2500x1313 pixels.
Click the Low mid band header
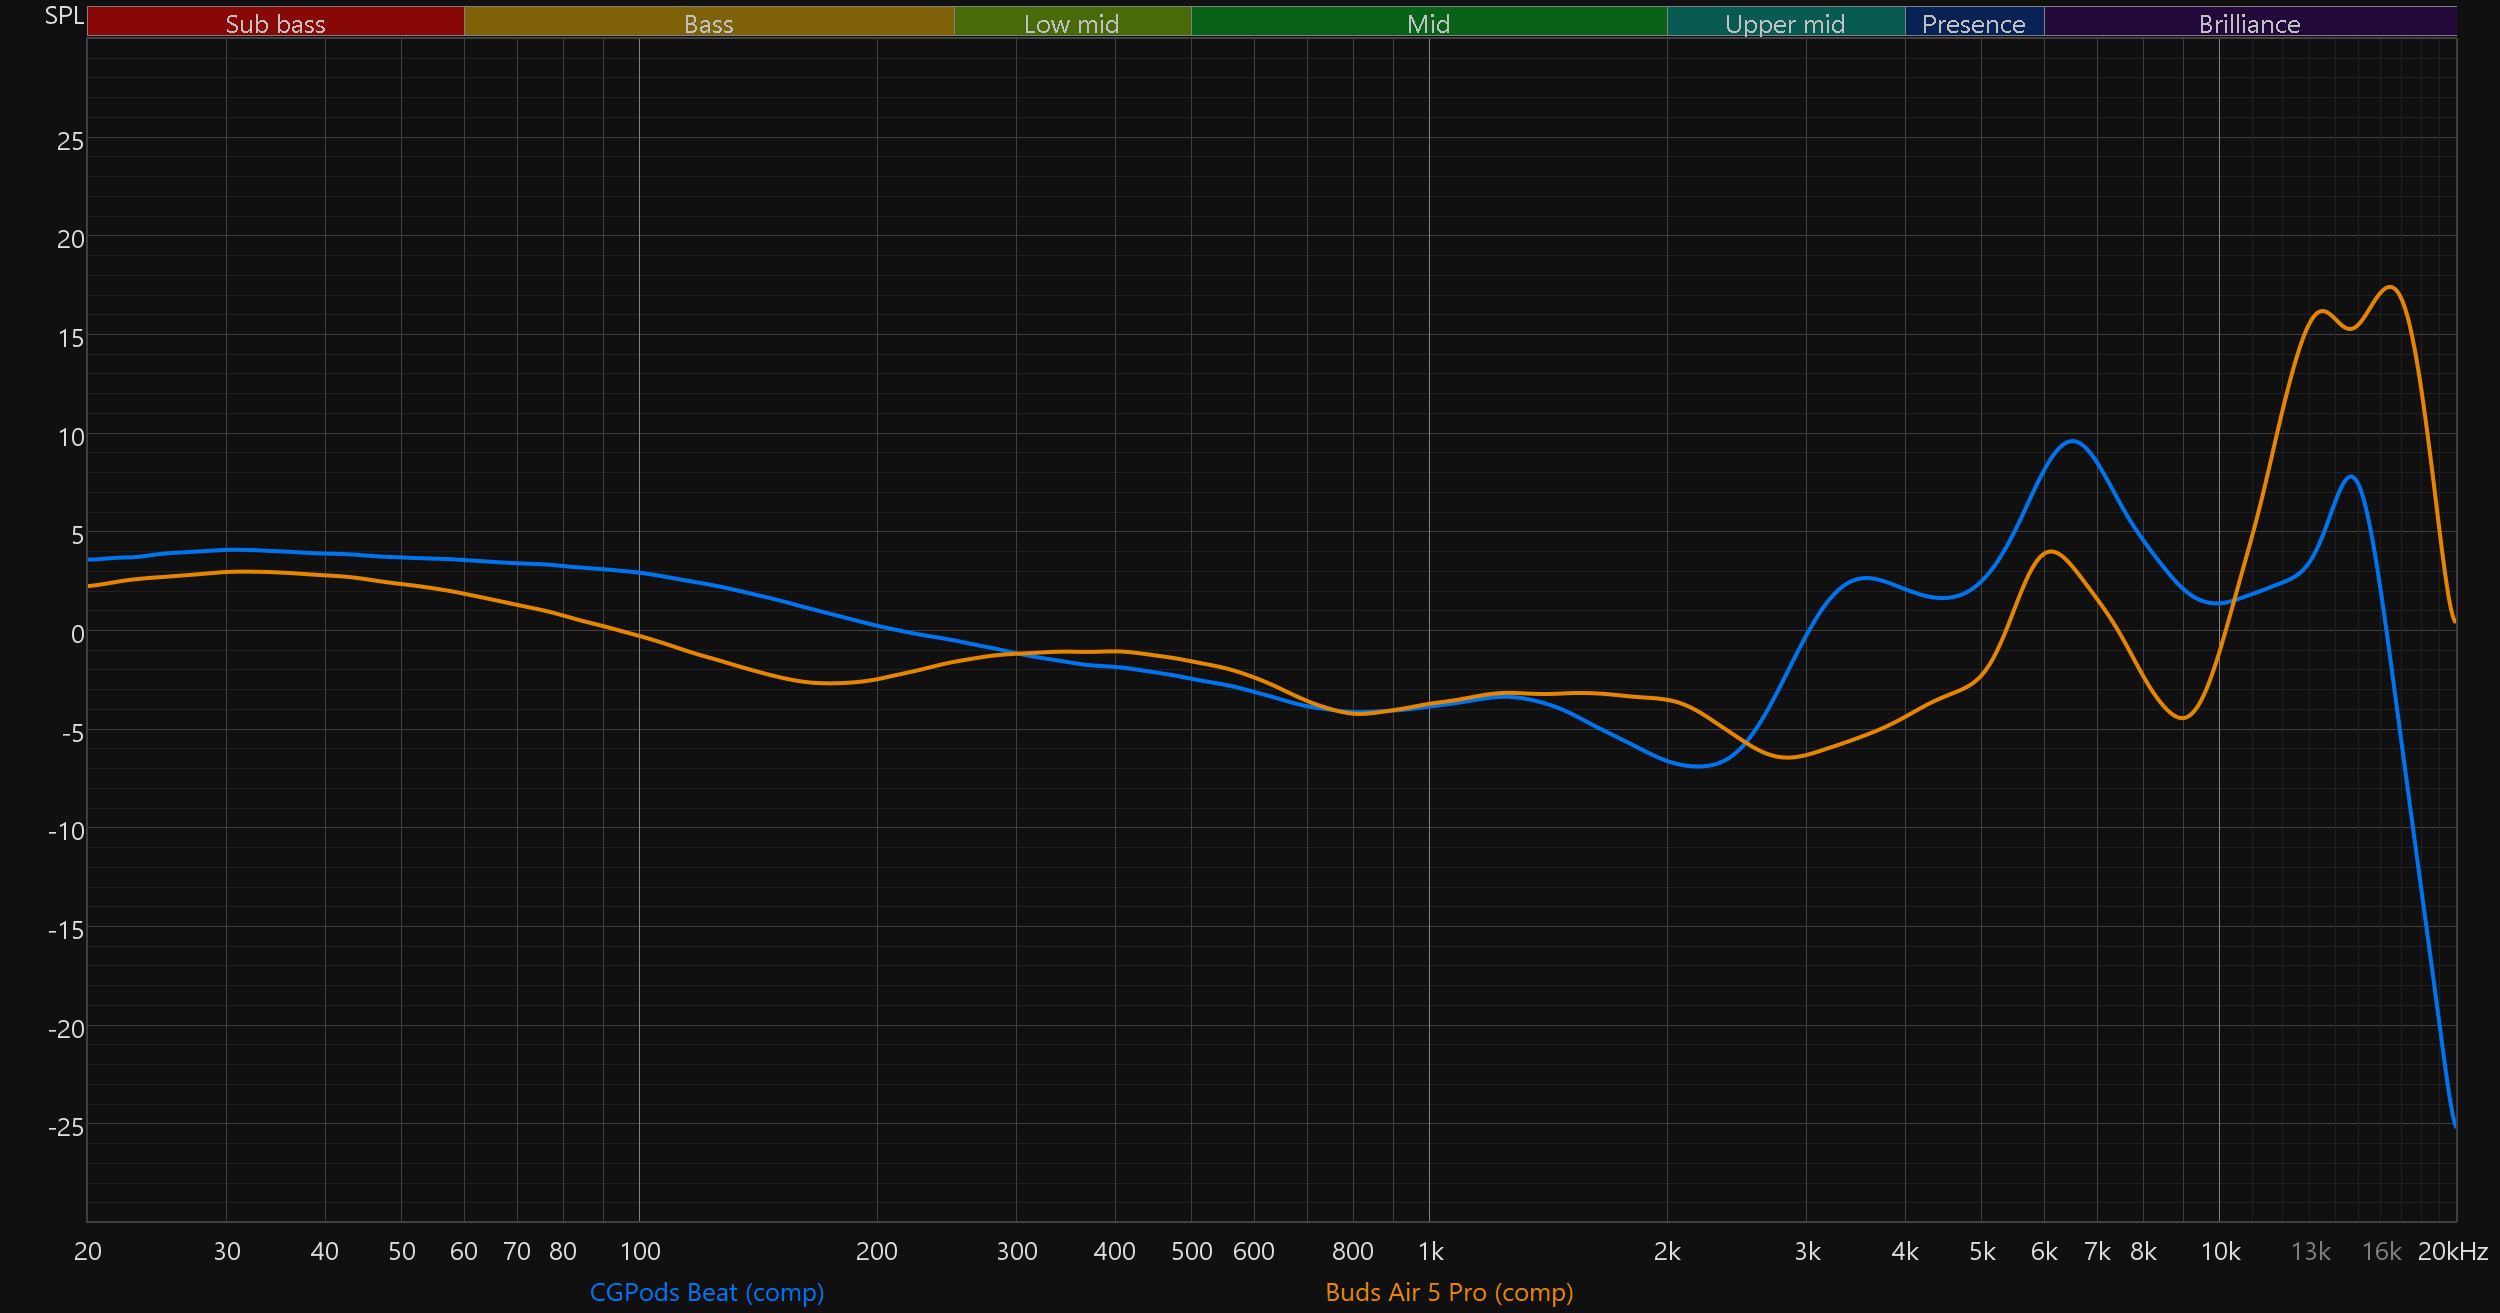1071,23
